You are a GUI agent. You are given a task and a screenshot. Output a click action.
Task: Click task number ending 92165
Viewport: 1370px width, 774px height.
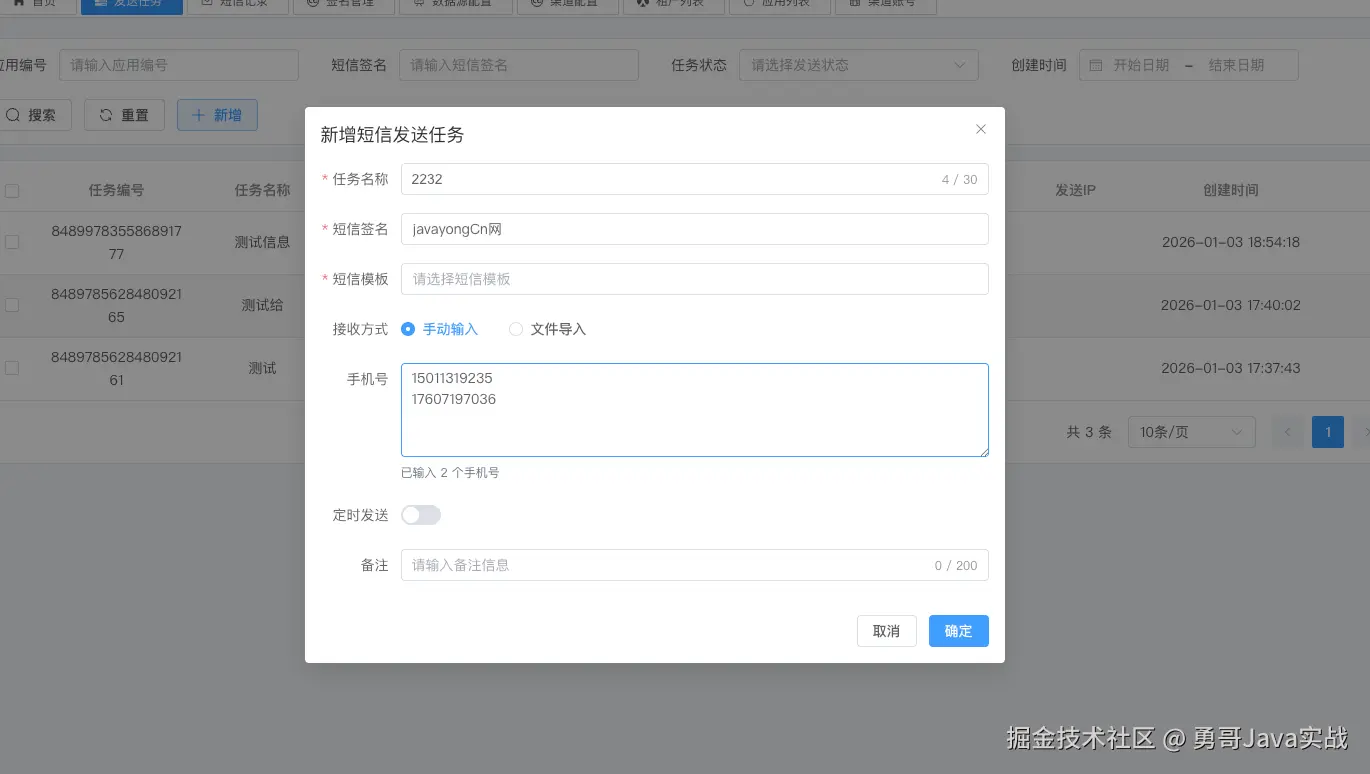[x=116, y=305]
